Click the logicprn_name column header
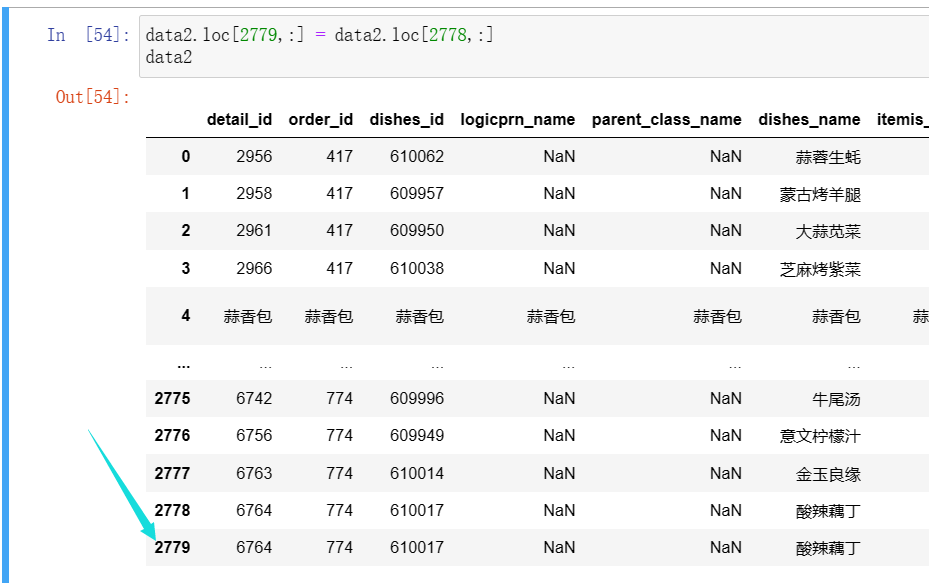The height and width of the screenshot is (583, 929). tap(518, 120)
